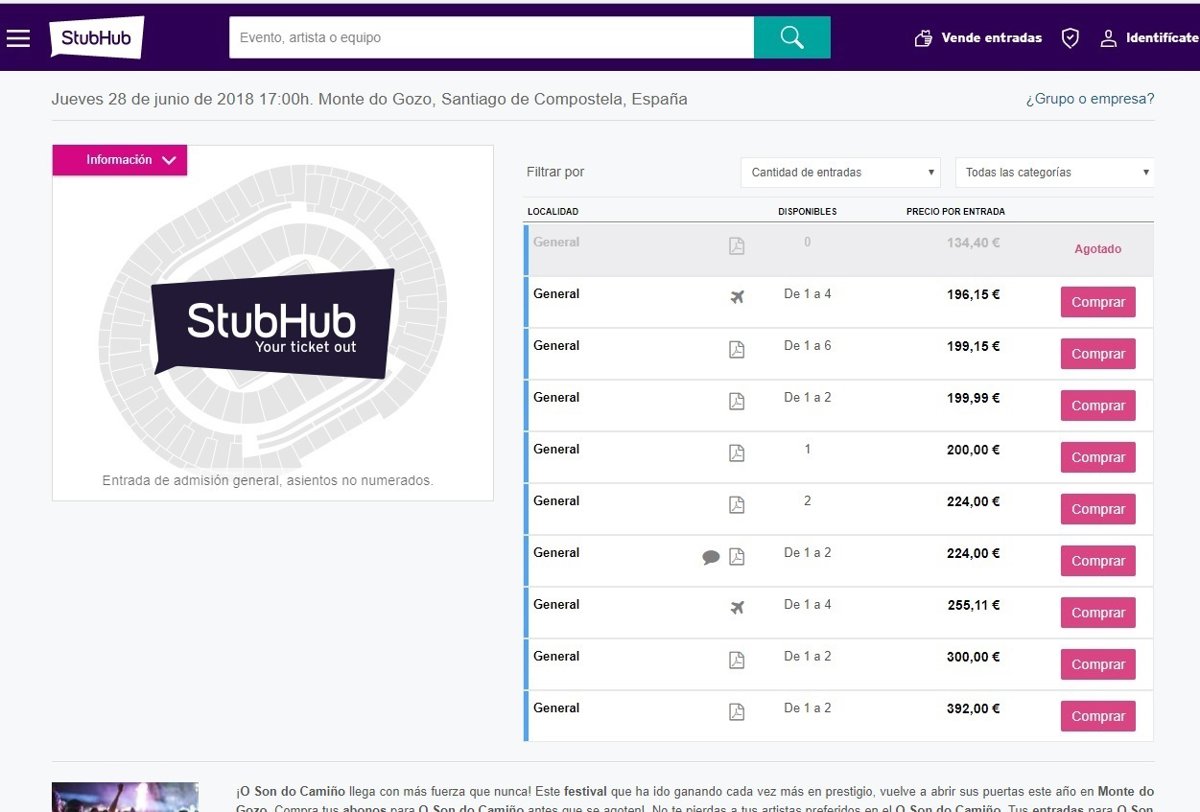Click Comprar for the 200,00 € ticket
The width and height of the screenshot is (1200, 812).
point(1097,457)
